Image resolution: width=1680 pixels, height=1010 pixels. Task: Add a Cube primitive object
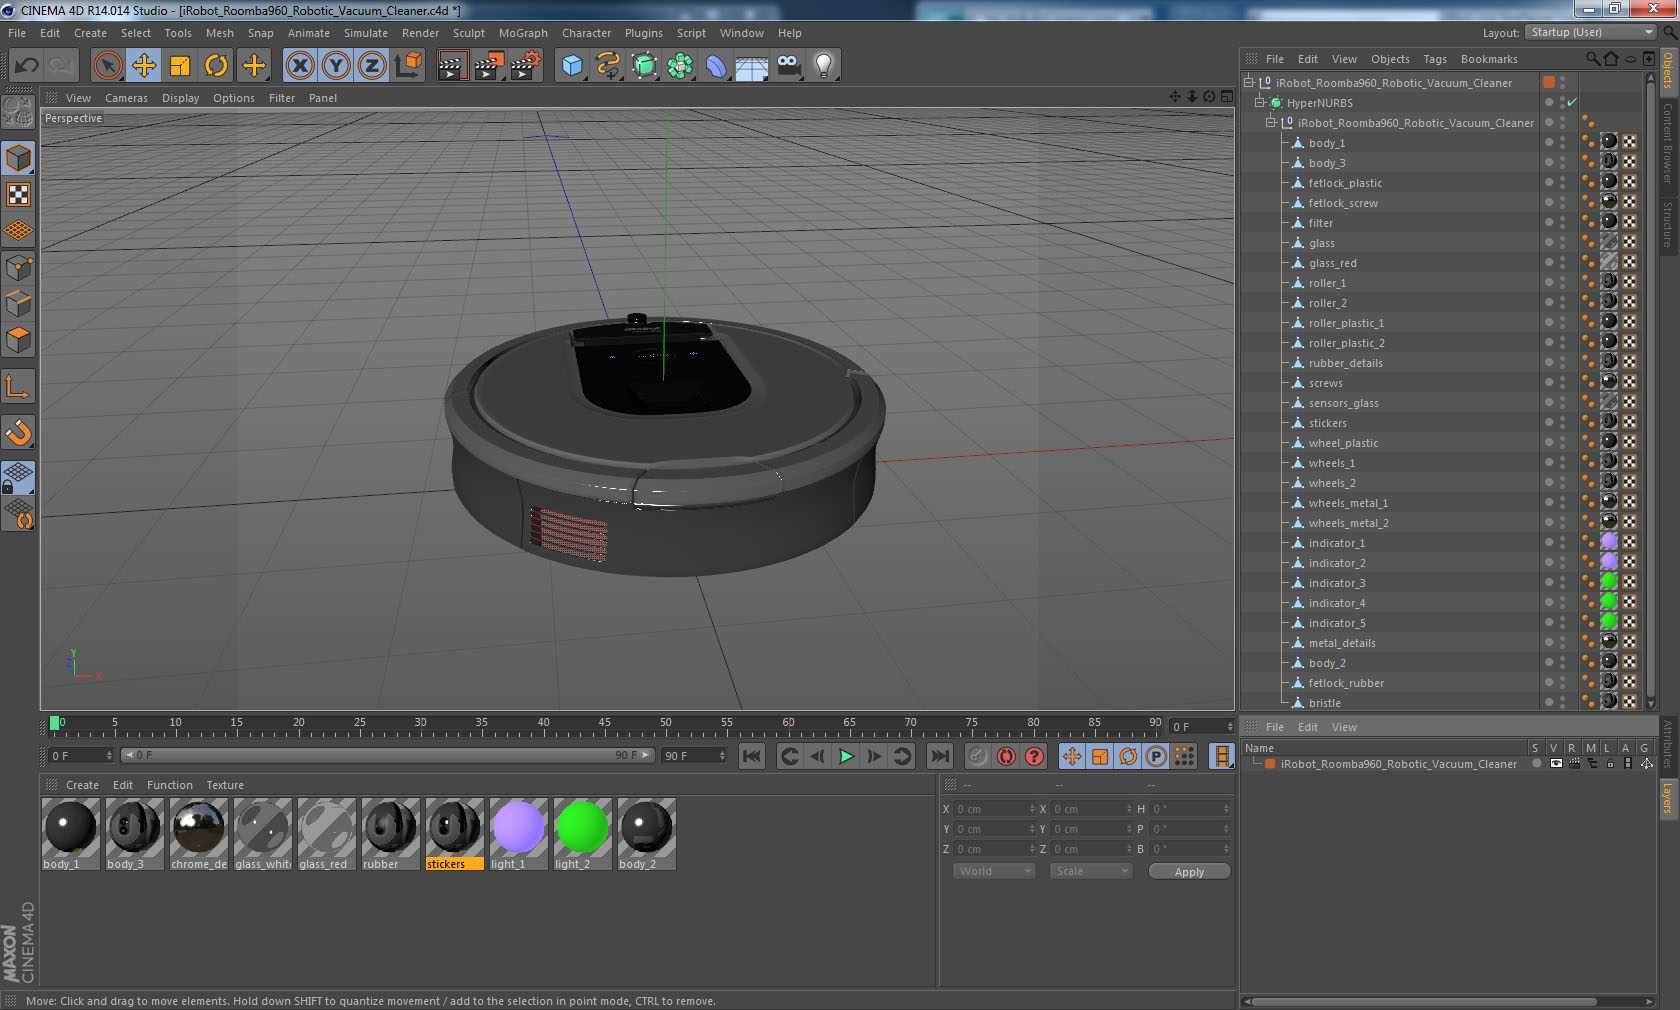tap(572, 66)
